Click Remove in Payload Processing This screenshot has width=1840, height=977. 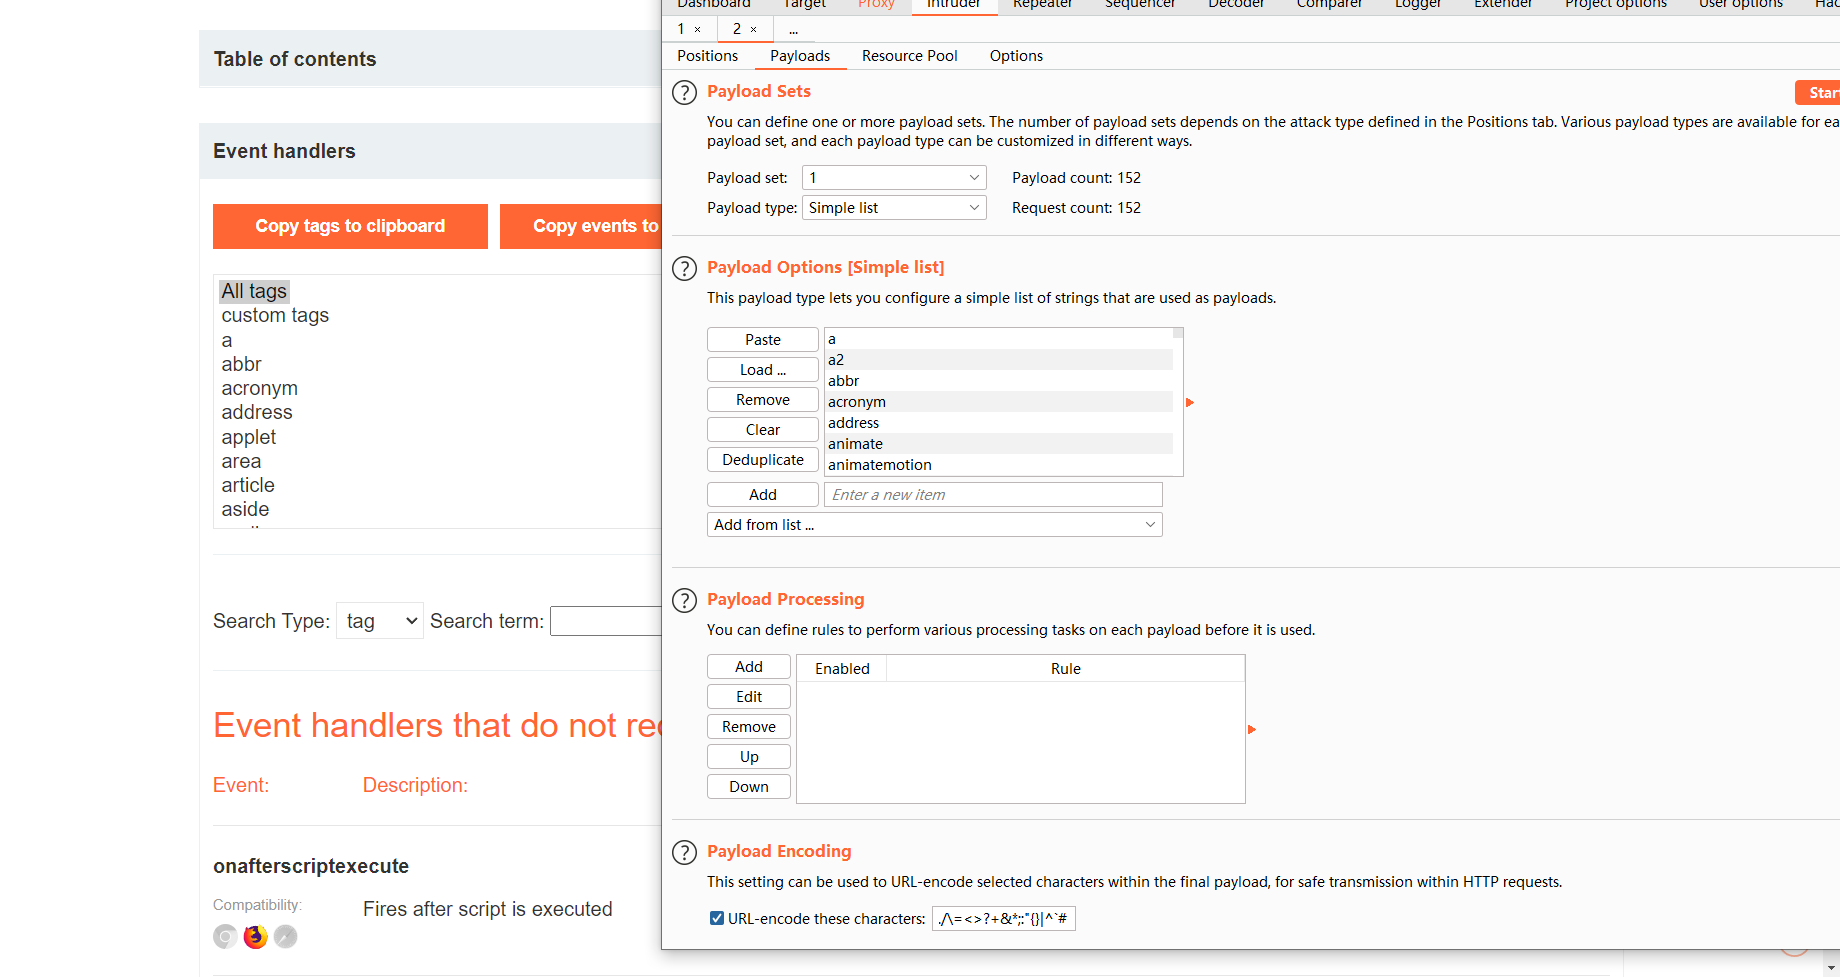click(749, 727)
